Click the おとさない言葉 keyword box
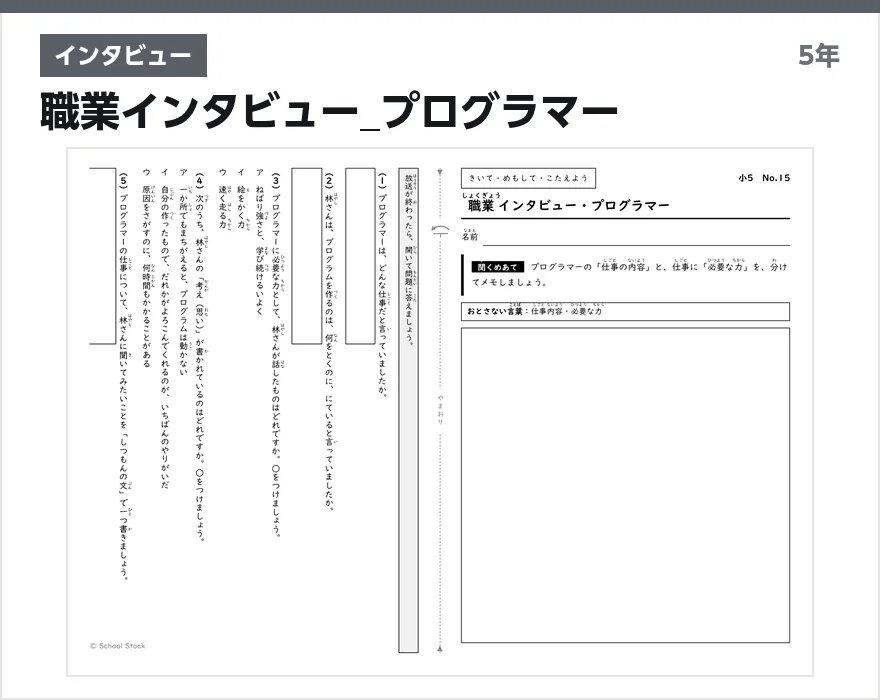This screenshot has height=700, width=880. [625, 312]
